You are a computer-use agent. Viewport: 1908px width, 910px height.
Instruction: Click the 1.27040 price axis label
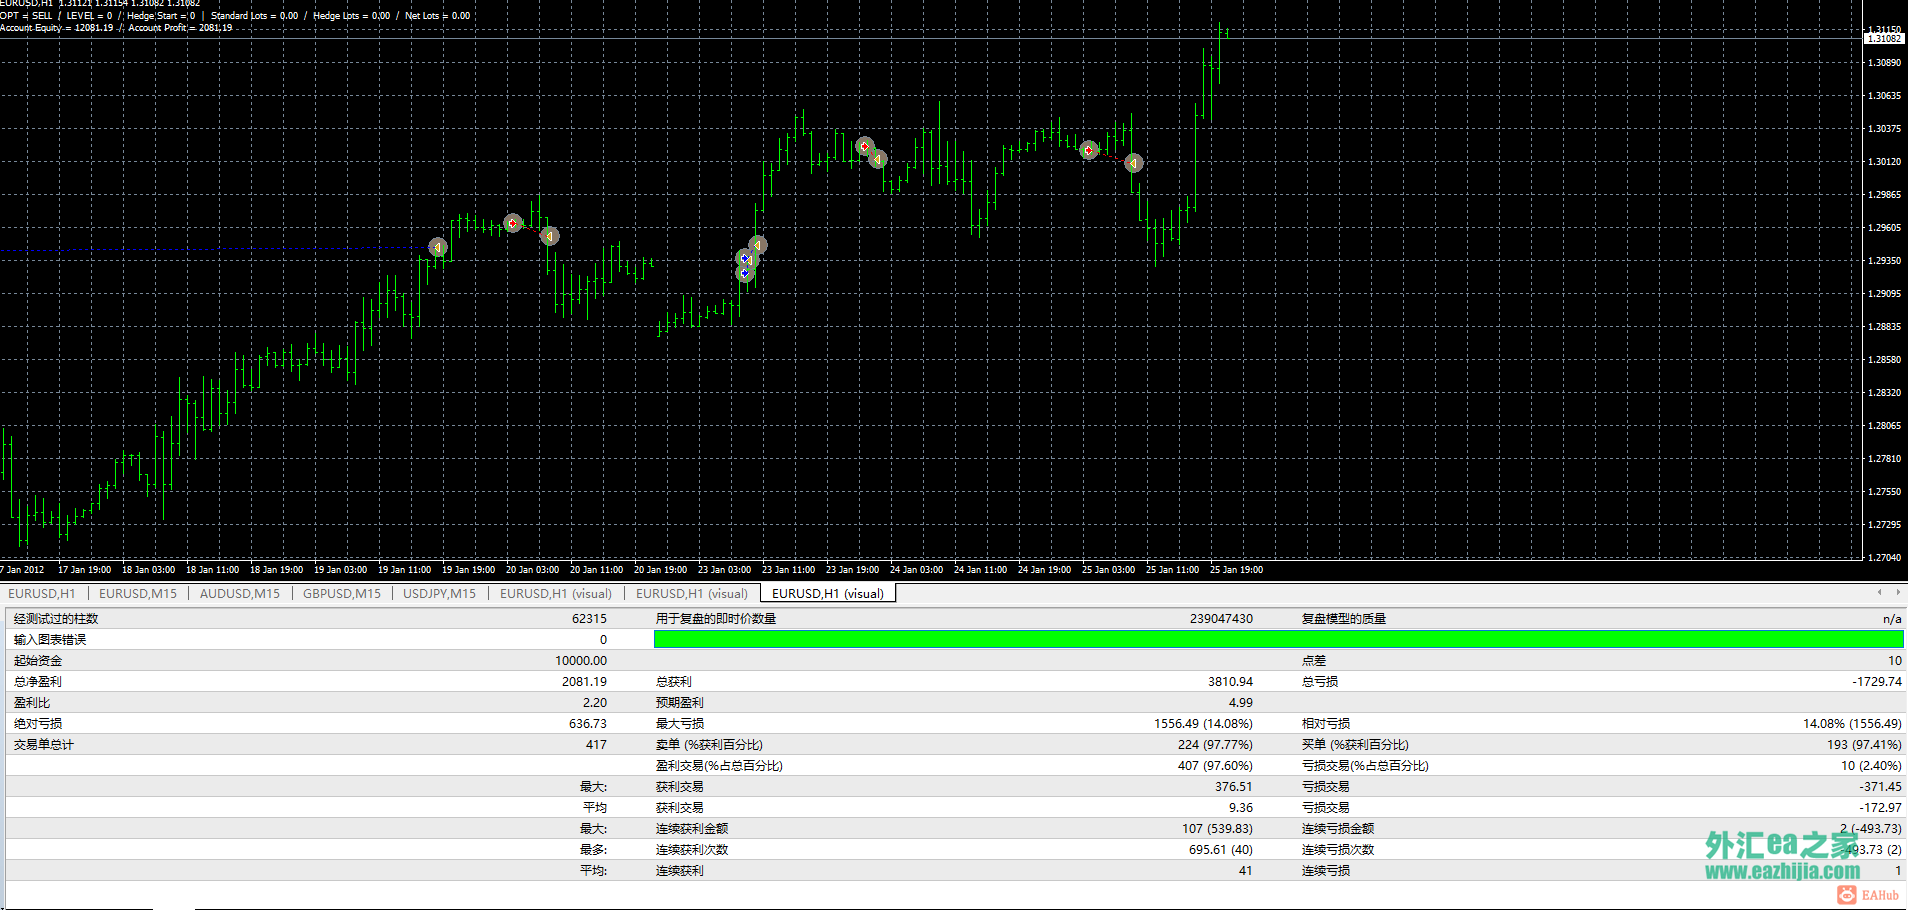click(1884, 557)
